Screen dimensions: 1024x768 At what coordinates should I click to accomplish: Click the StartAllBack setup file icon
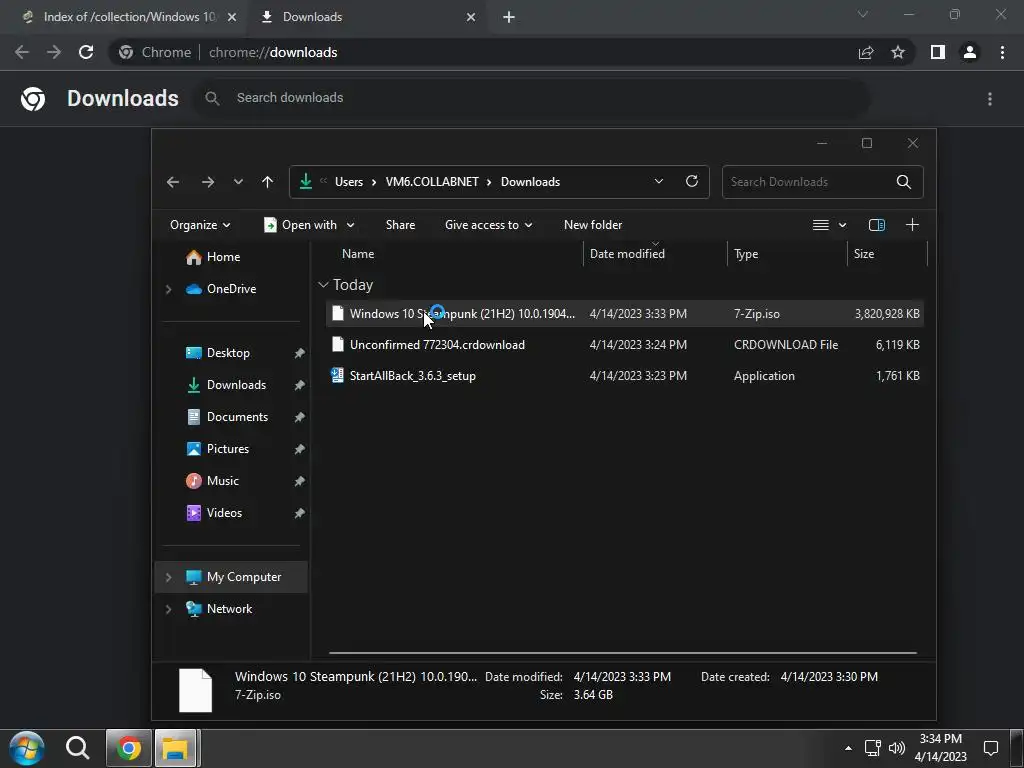(337, 376)
